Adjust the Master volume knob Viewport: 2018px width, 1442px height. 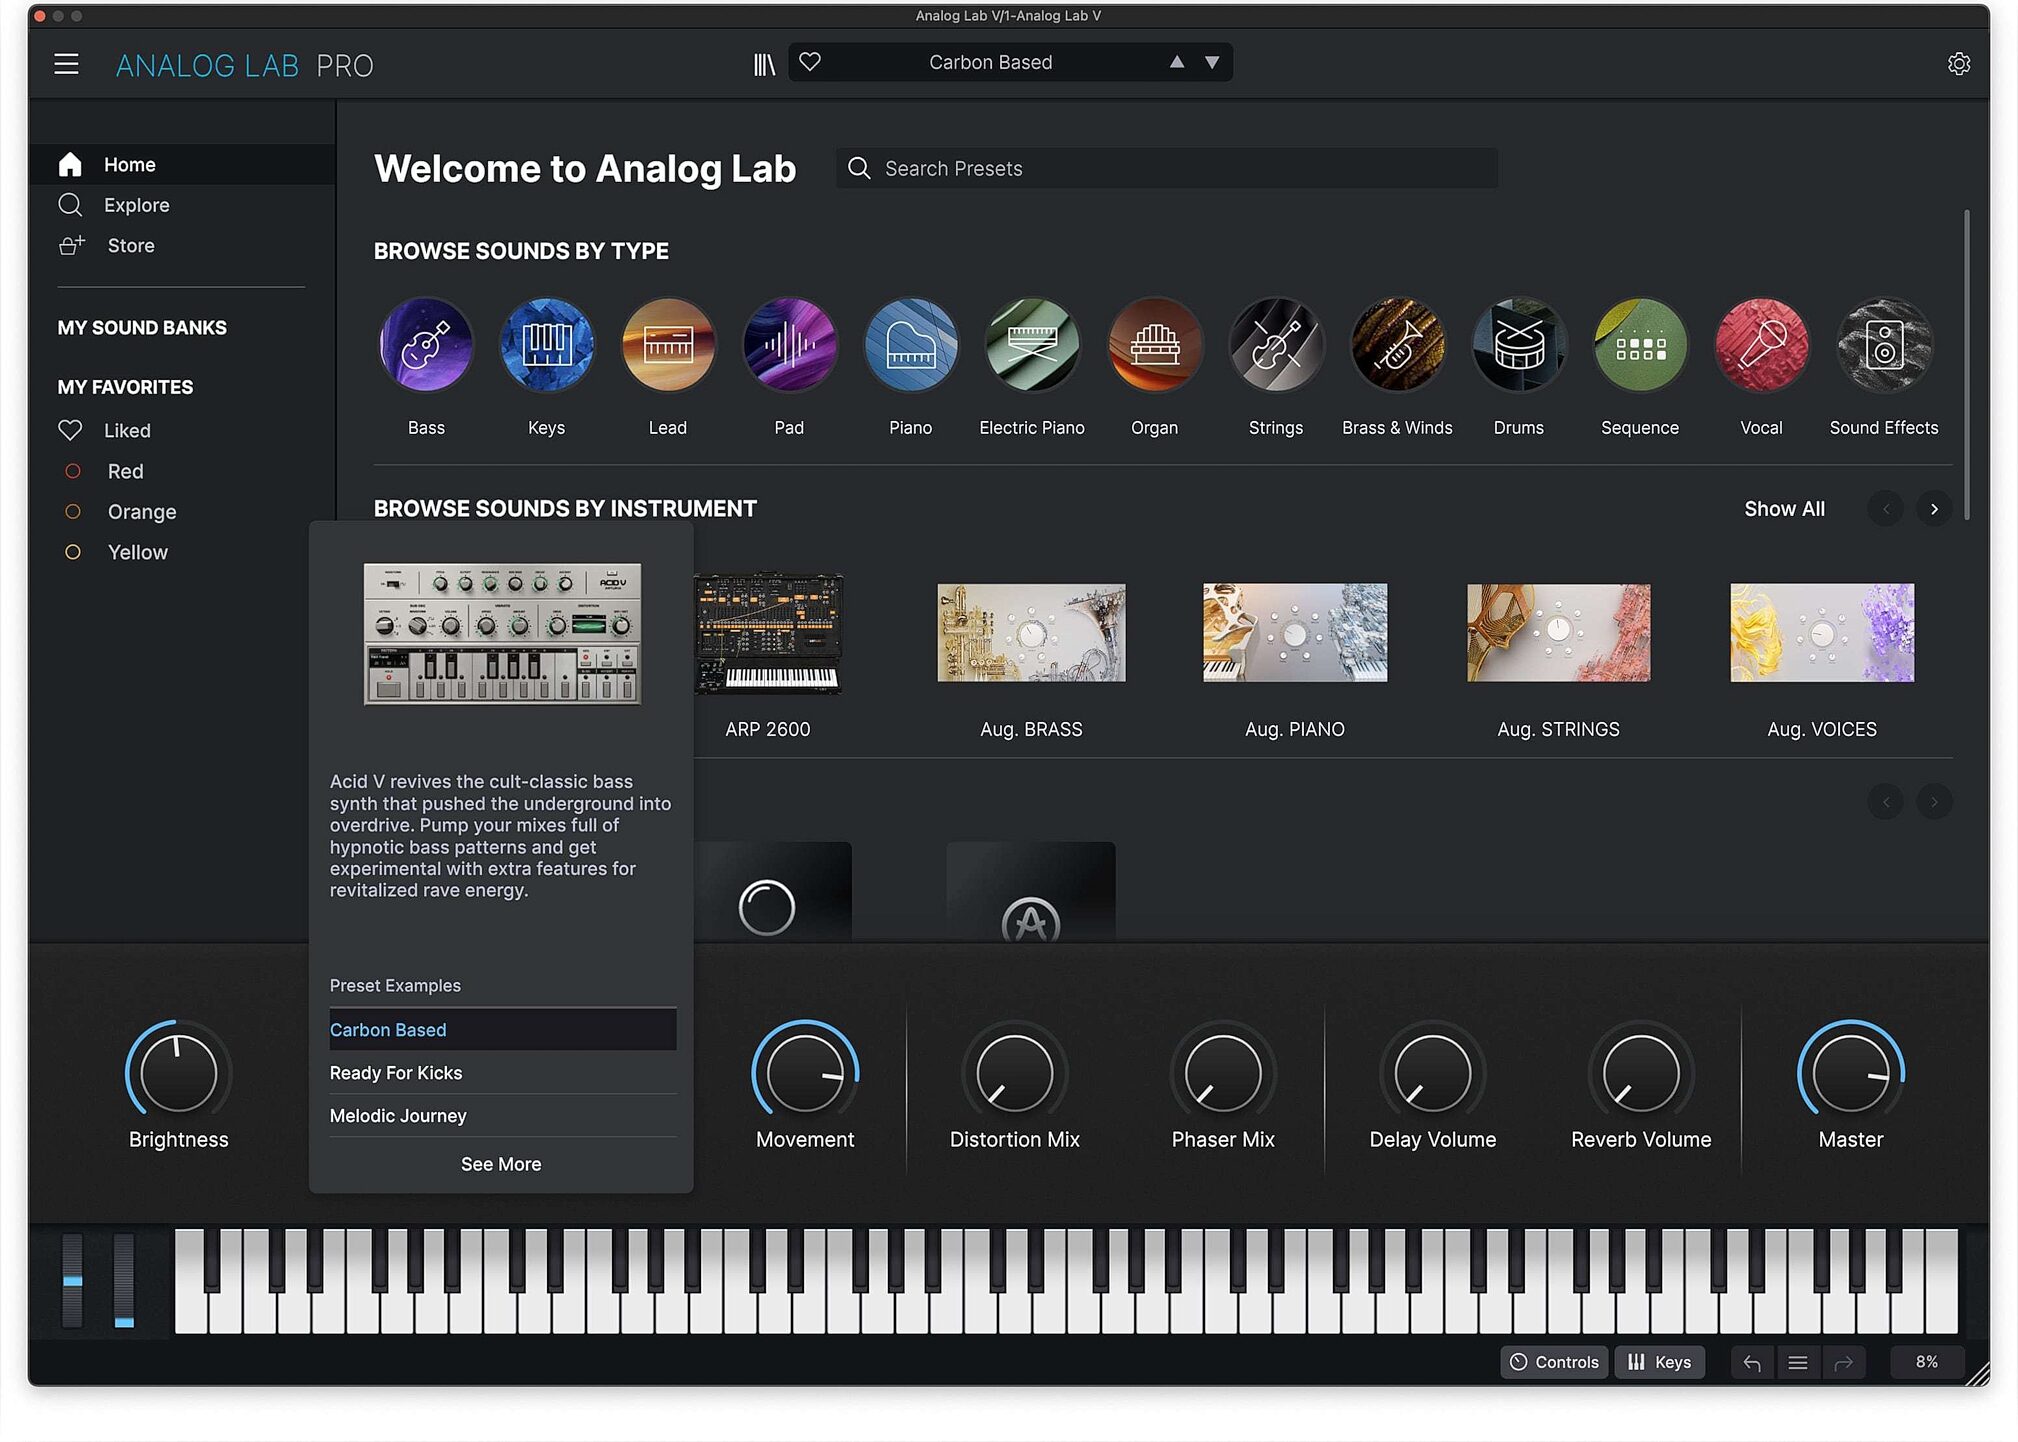[1850, 1075]
